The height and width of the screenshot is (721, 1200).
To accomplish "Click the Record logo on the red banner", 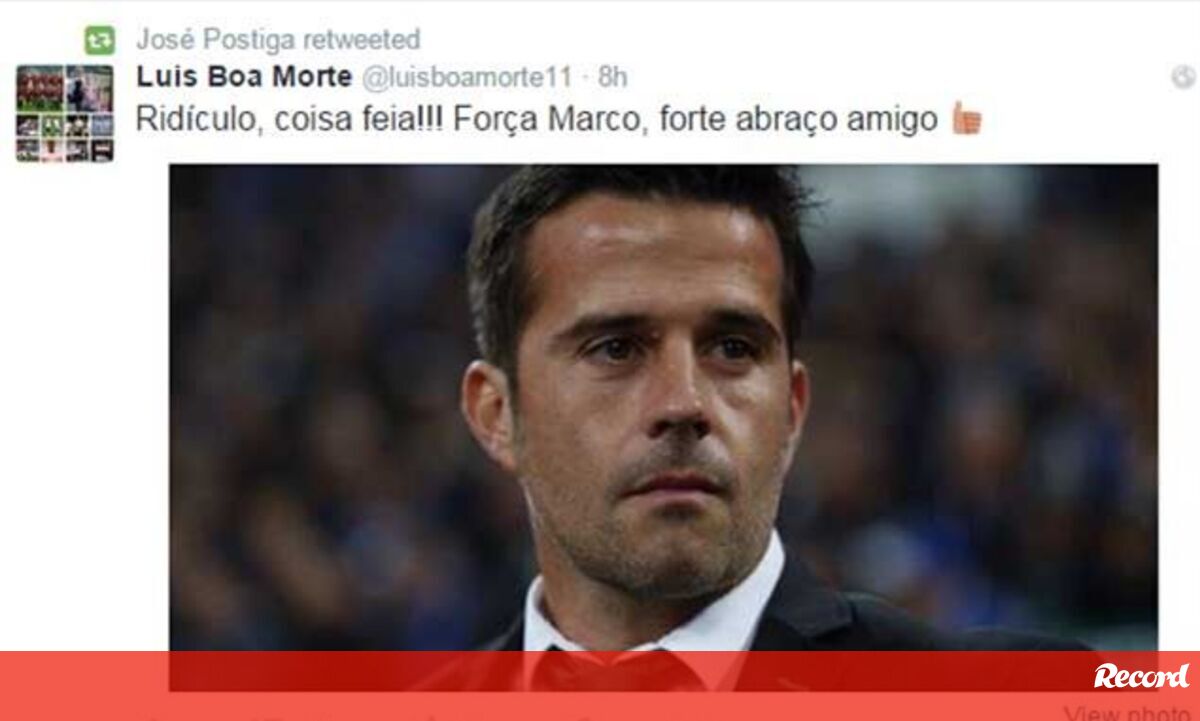I will tap(1141, 676).
